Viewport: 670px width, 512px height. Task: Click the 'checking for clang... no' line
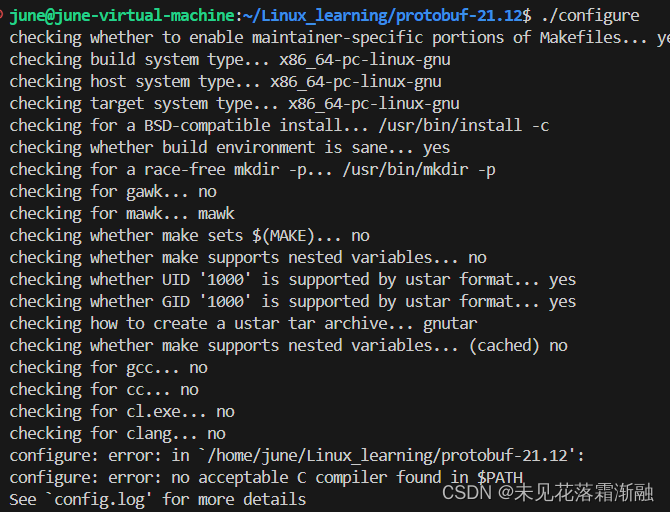(x=118, y=434)
